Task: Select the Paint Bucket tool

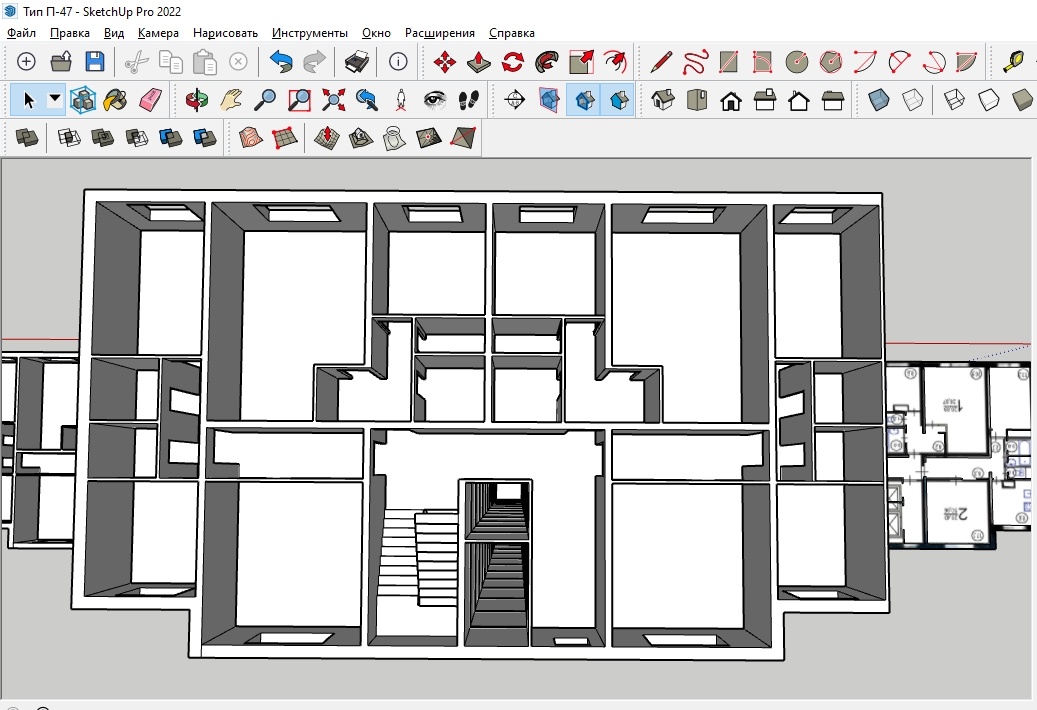Action: click(116, 100)
